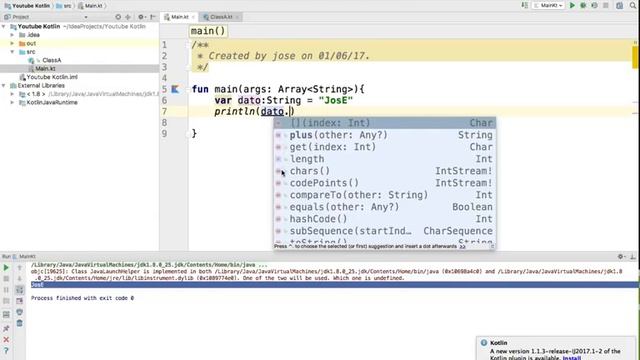Choose length from completion list
Screen dimensions: 640x360
(385, 159)
